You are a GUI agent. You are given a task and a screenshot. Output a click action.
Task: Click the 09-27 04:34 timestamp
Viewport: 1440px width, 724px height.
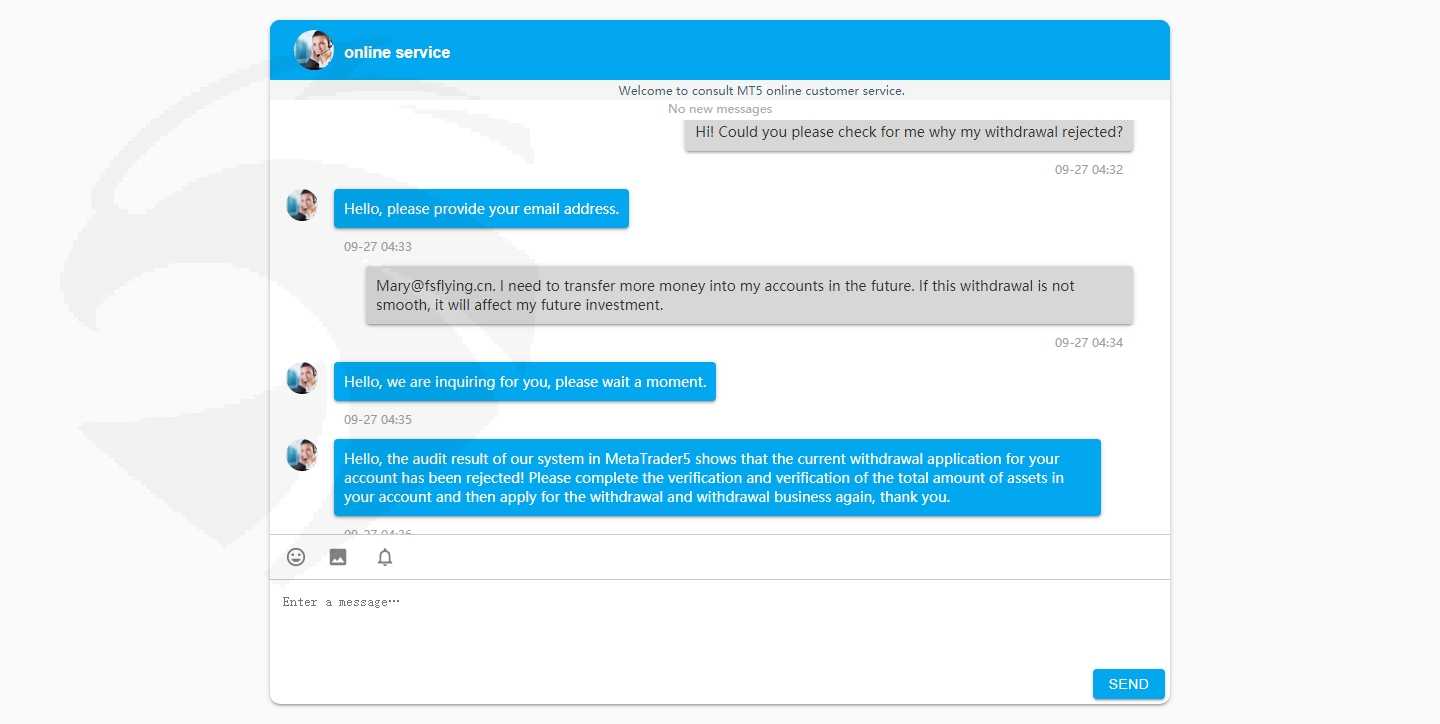[1089, 343]
